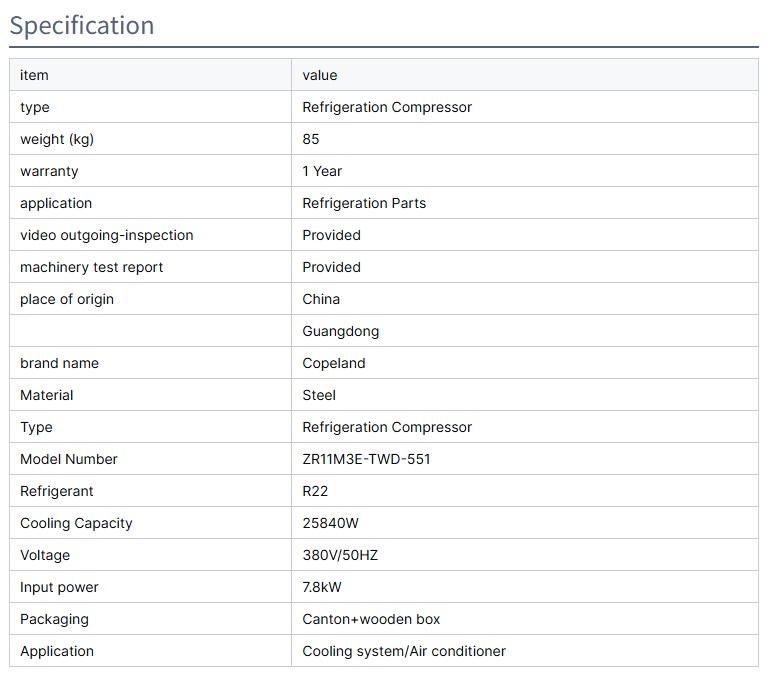Click the Specification heading
771x679 pixels.
[x=82, y=25]
